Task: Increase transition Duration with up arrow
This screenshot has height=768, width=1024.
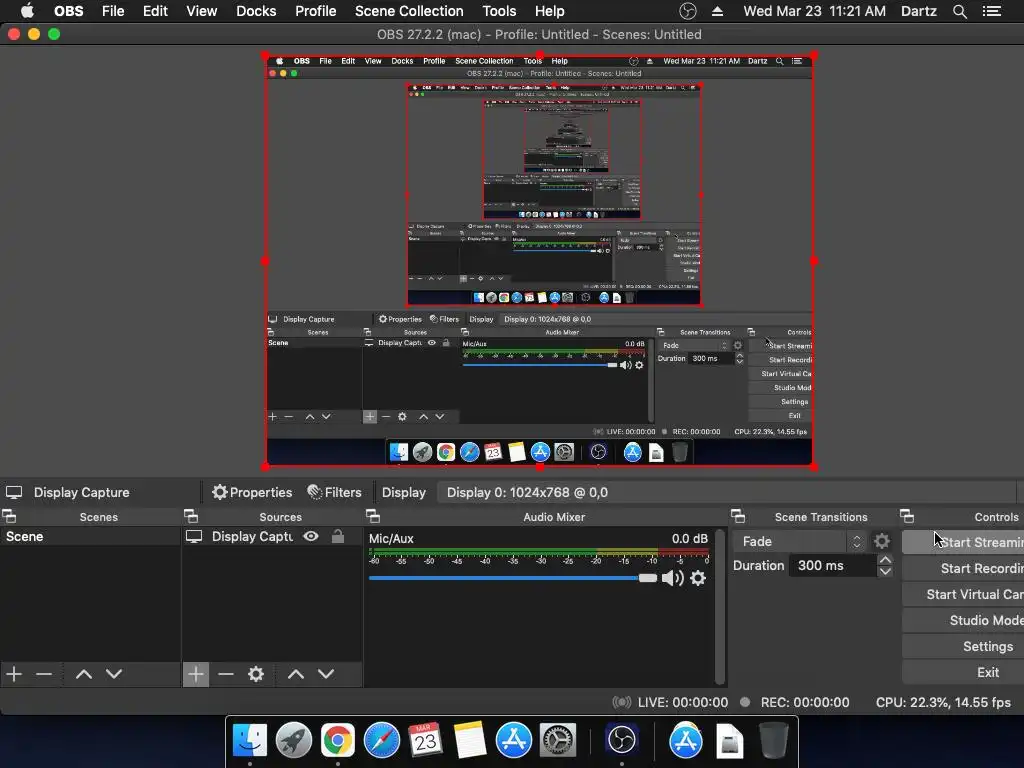Action: click(885, 560)
